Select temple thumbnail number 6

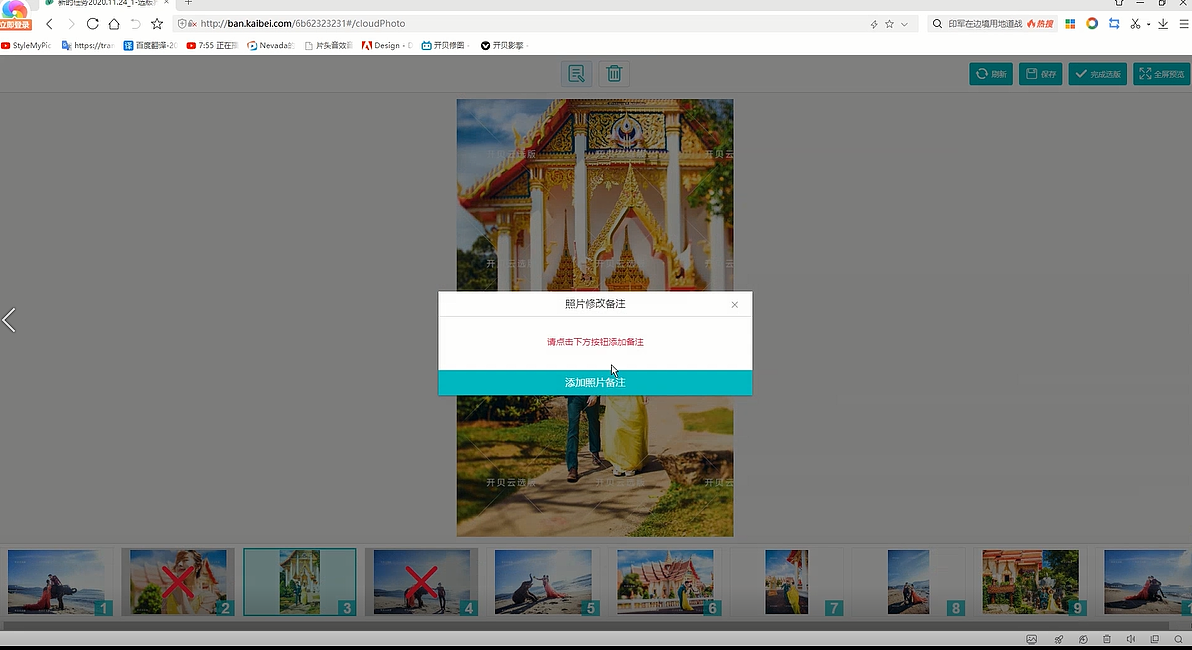tap(665, 582)
